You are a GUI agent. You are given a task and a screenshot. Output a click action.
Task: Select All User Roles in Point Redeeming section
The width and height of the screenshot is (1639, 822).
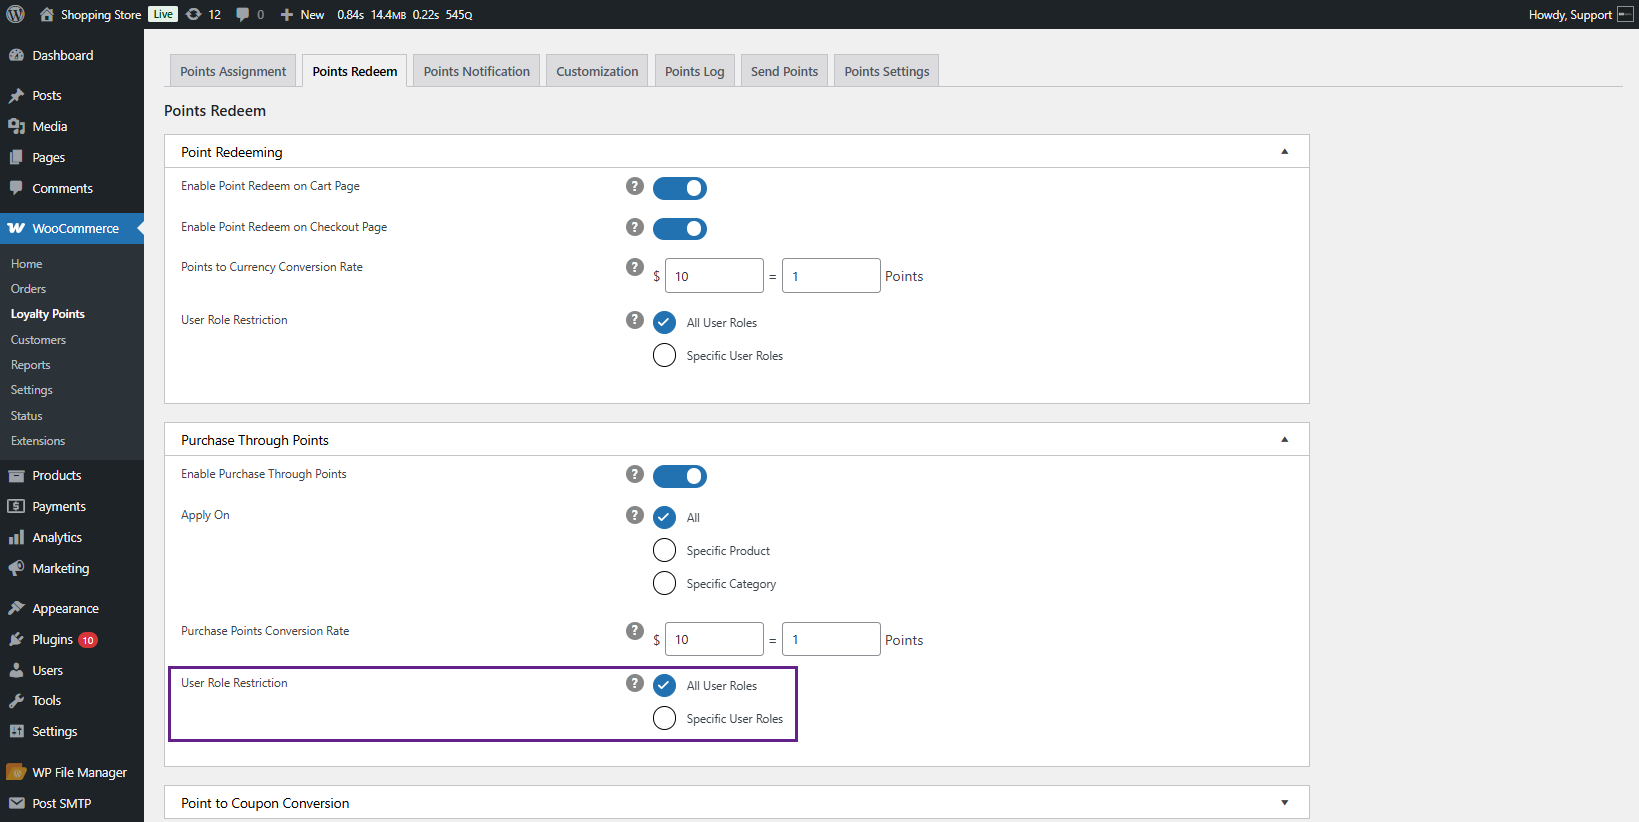[664, 322]
